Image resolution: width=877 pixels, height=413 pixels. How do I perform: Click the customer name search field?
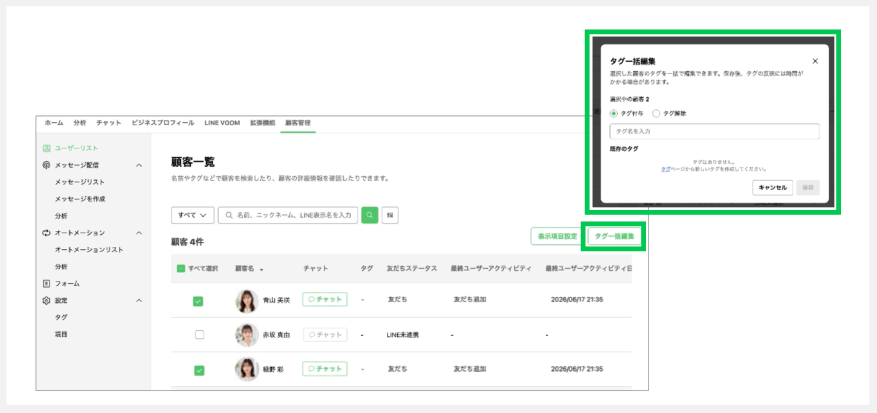click(x=288, y=215)
